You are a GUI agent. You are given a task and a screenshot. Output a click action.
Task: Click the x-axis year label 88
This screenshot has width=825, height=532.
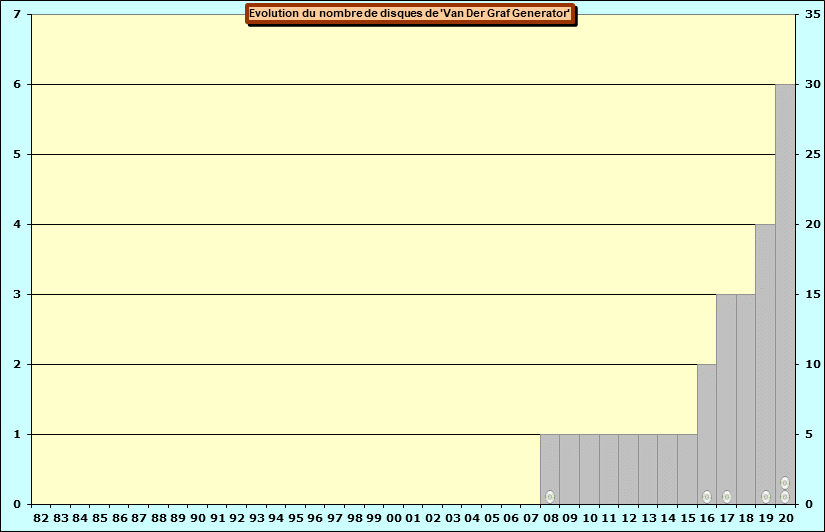pos(158,518)
